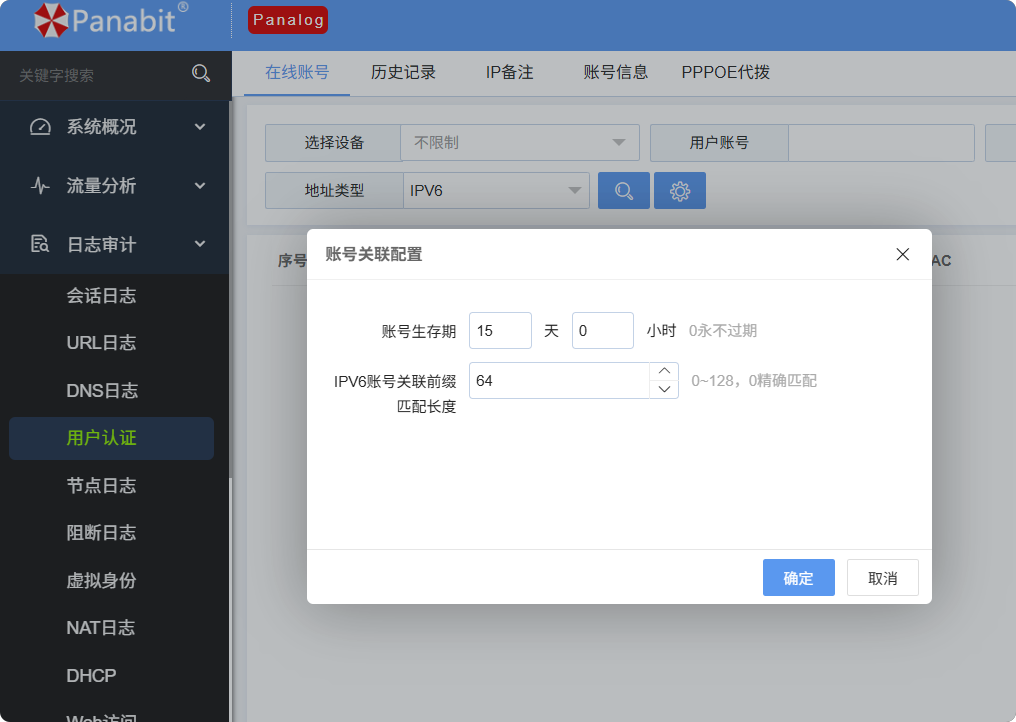Open 会话日志 in the sidebar
Screen dimensions: 1016x722
pyautogui.click(x=101, y=296)
